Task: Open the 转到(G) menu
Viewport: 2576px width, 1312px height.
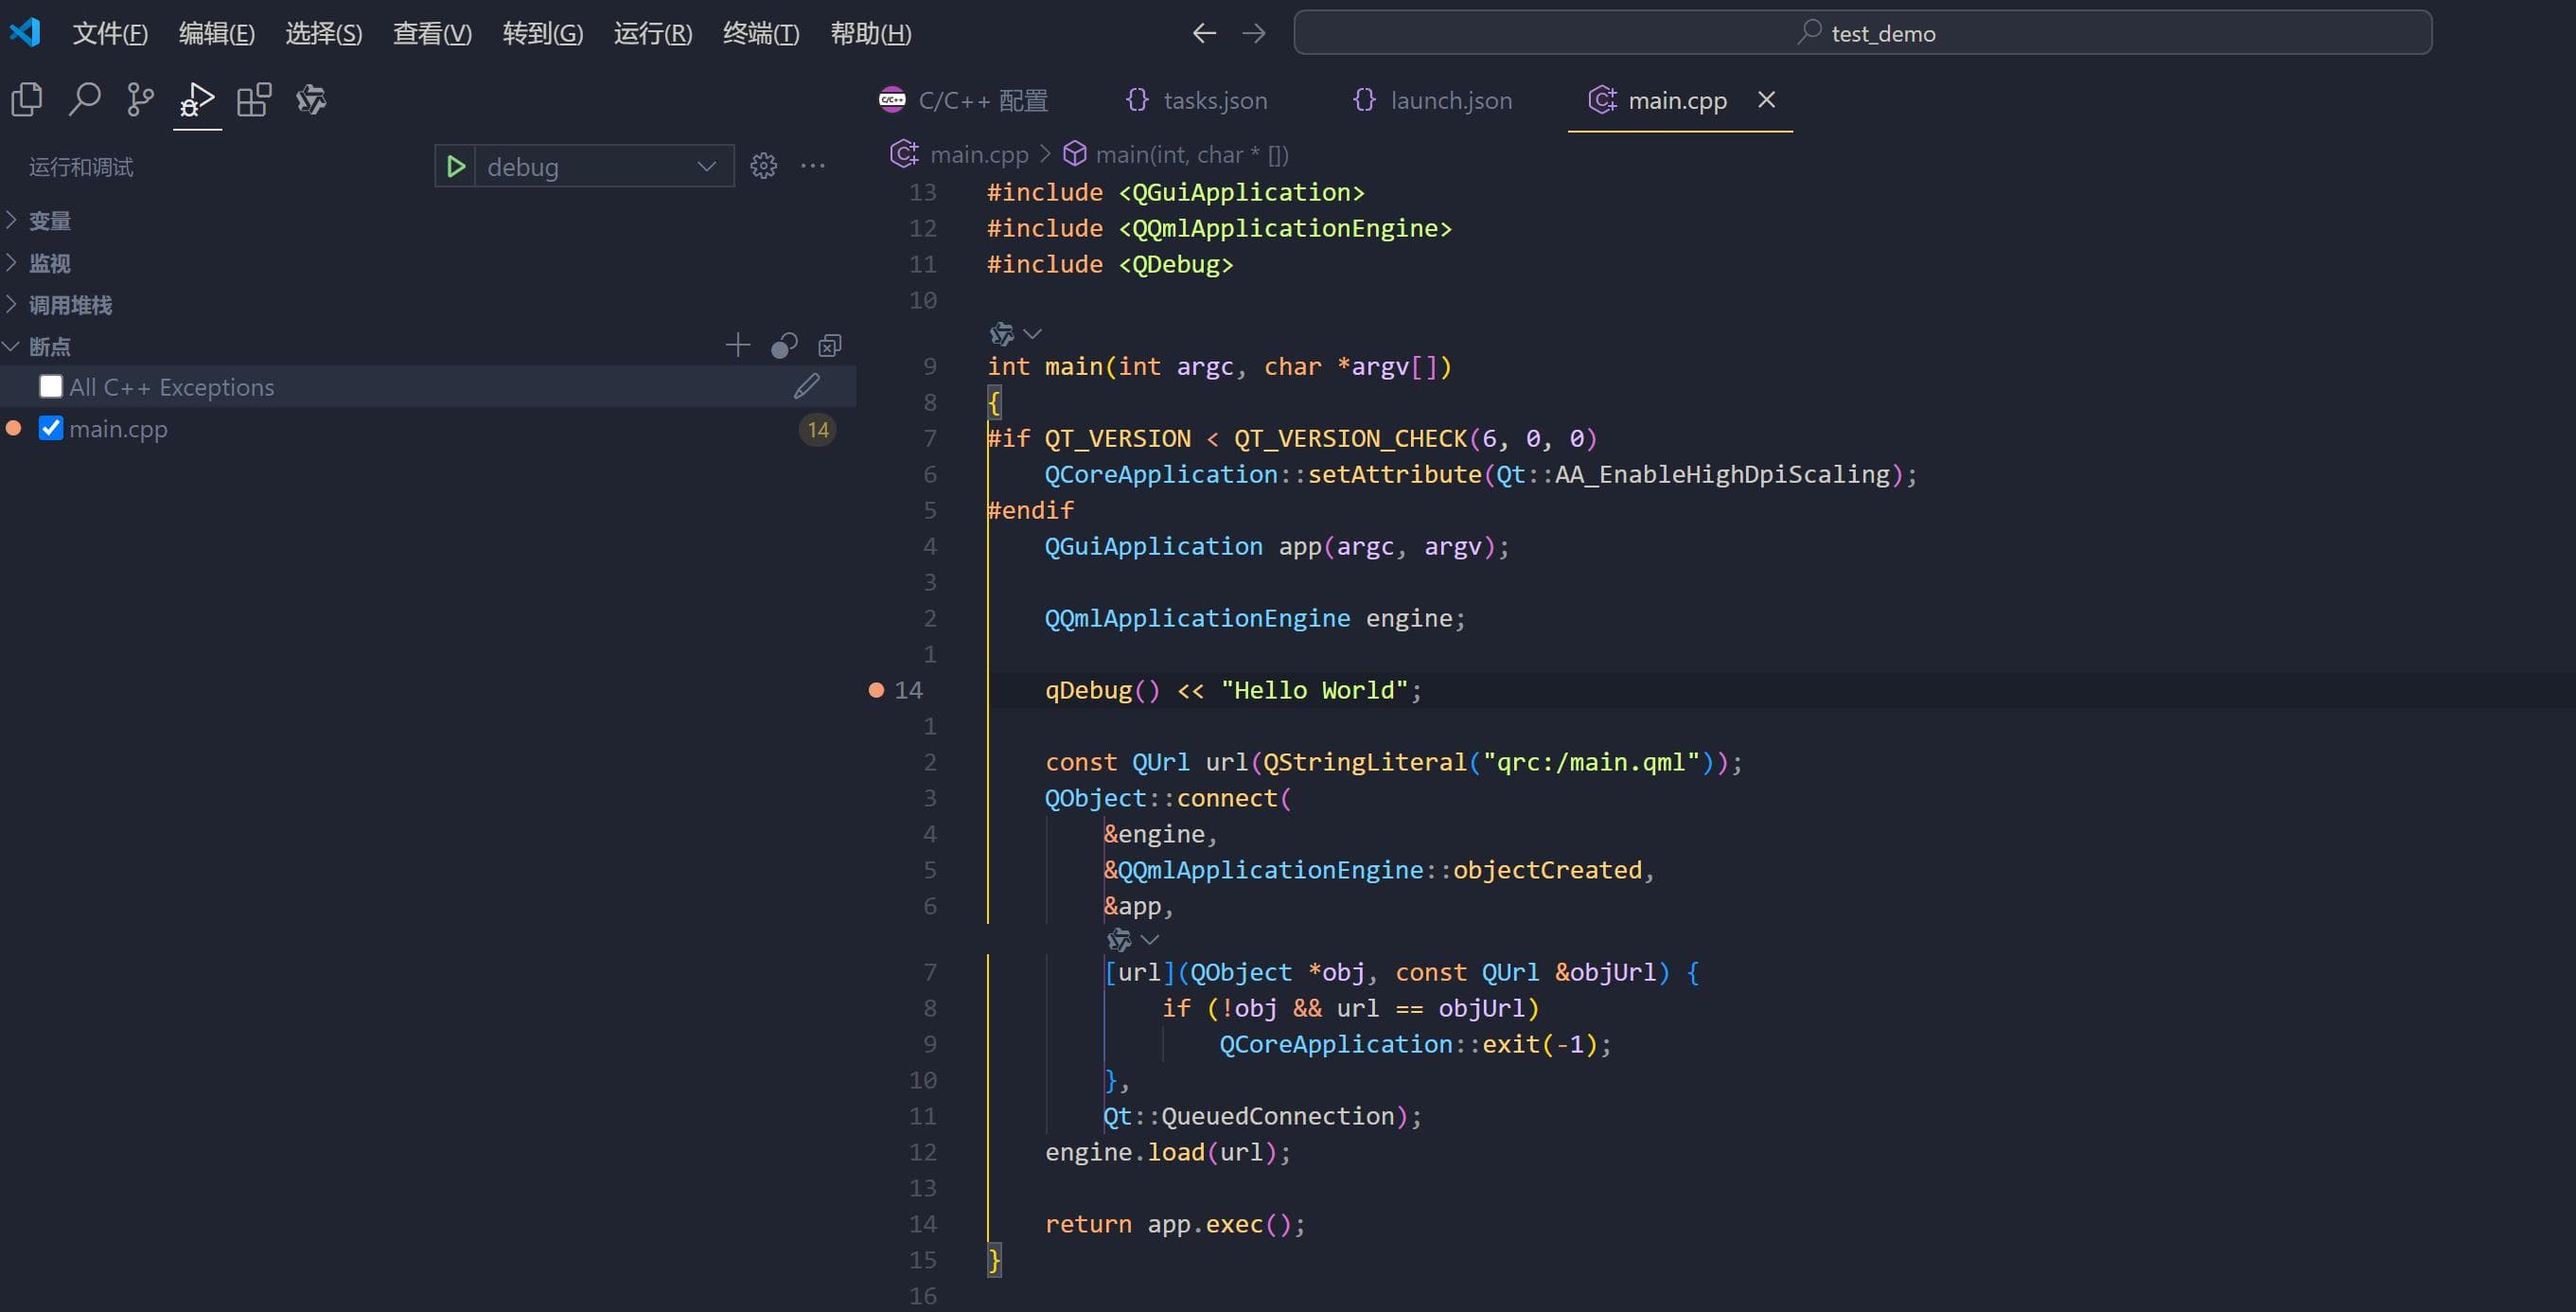Action: tap(543, 33)
